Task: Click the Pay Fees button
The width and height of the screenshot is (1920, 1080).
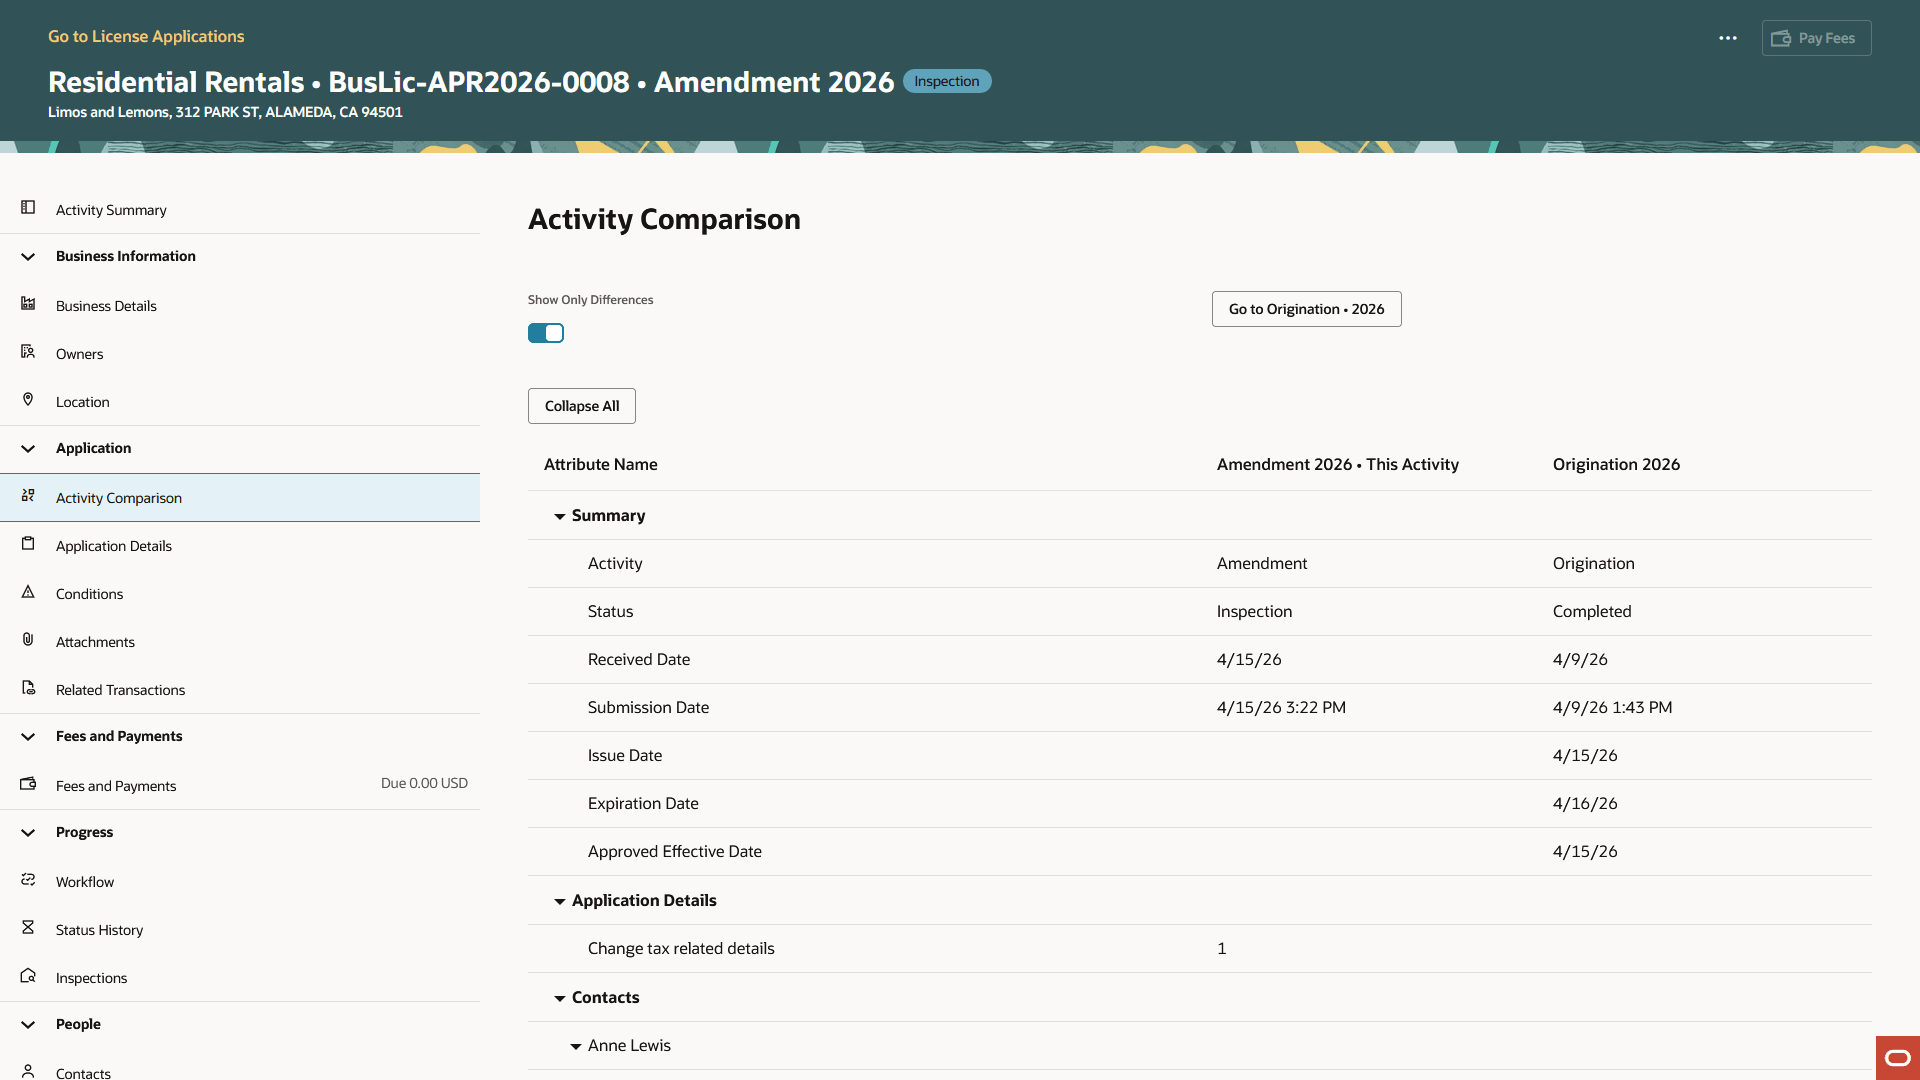Action: (x=1816, y=38)
